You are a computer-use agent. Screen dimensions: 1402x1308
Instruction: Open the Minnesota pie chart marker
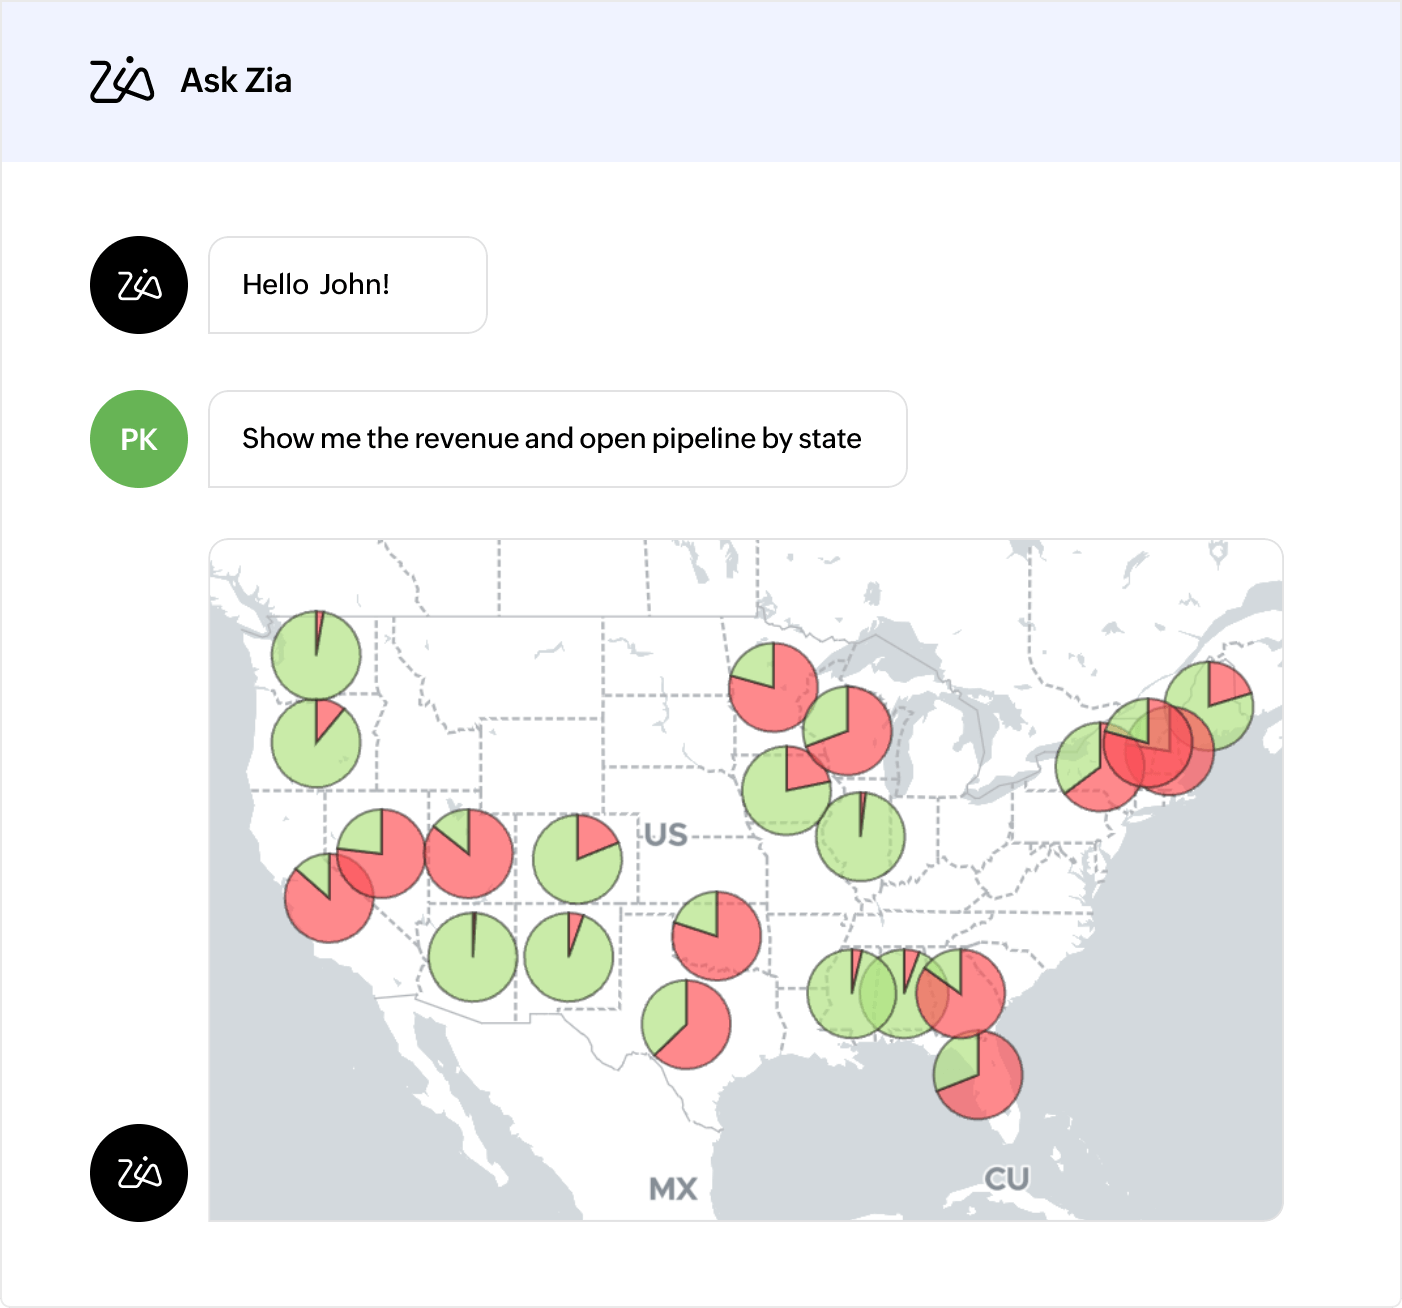pos(773,687)
